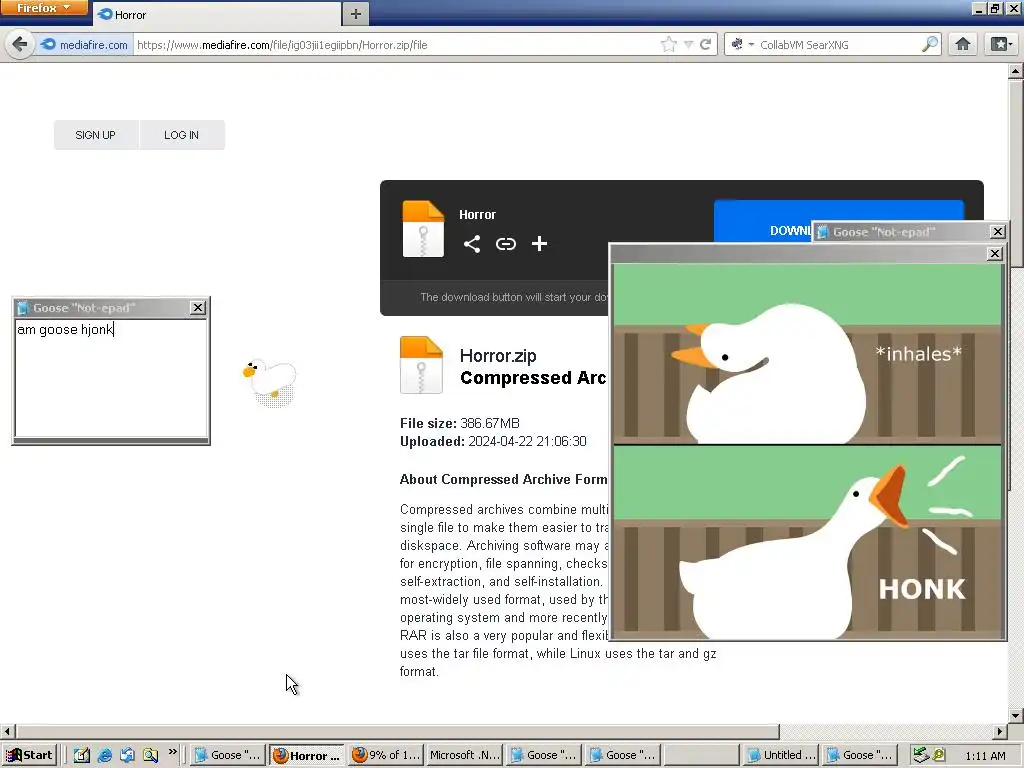Click the mediafire.com site identity badge
The height and width of the screenshot is (768, 1024).
84,44
